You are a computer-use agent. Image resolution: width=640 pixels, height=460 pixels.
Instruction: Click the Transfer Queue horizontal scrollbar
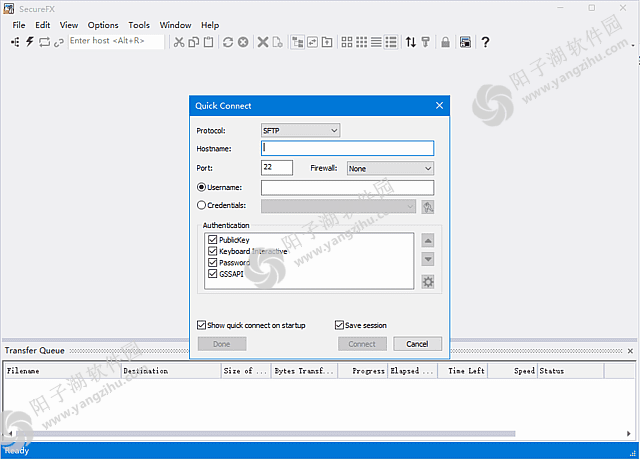pyautogui.click(x=265, y=433)
